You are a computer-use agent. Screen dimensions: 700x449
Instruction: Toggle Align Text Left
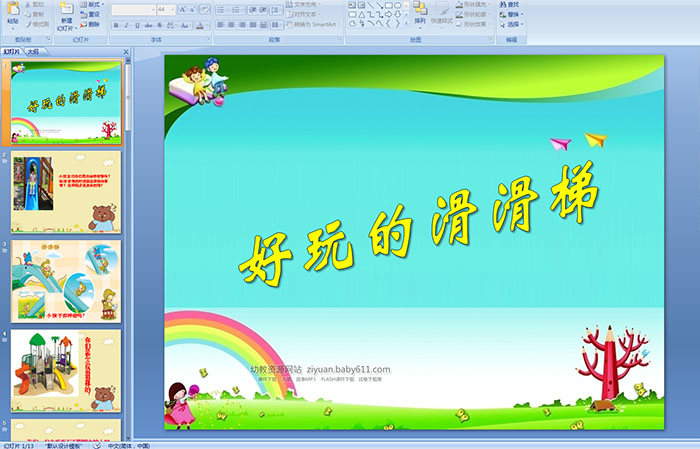[x=220, y=25]
